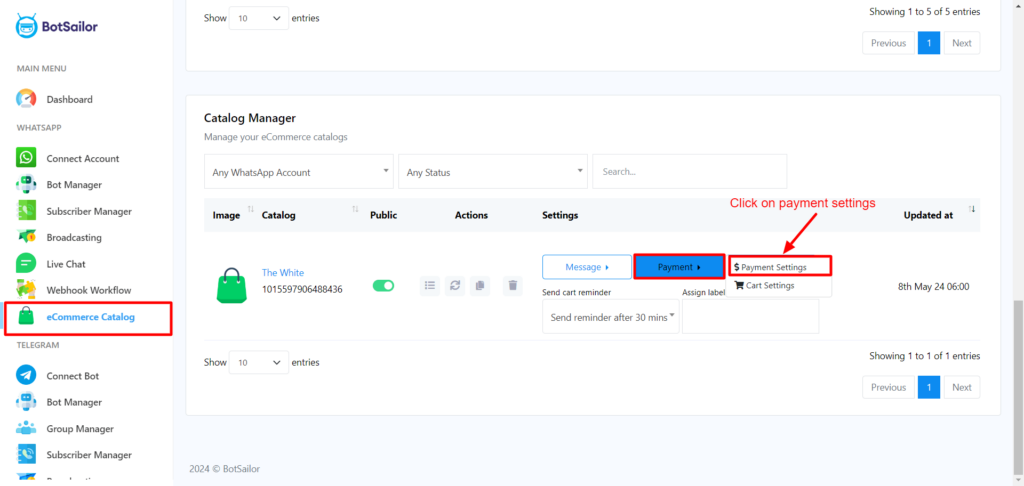The height and width of the screenshot is (486, 1024).
Task: Go to eCommerce Catalog menu item
Action: [90, 317]
